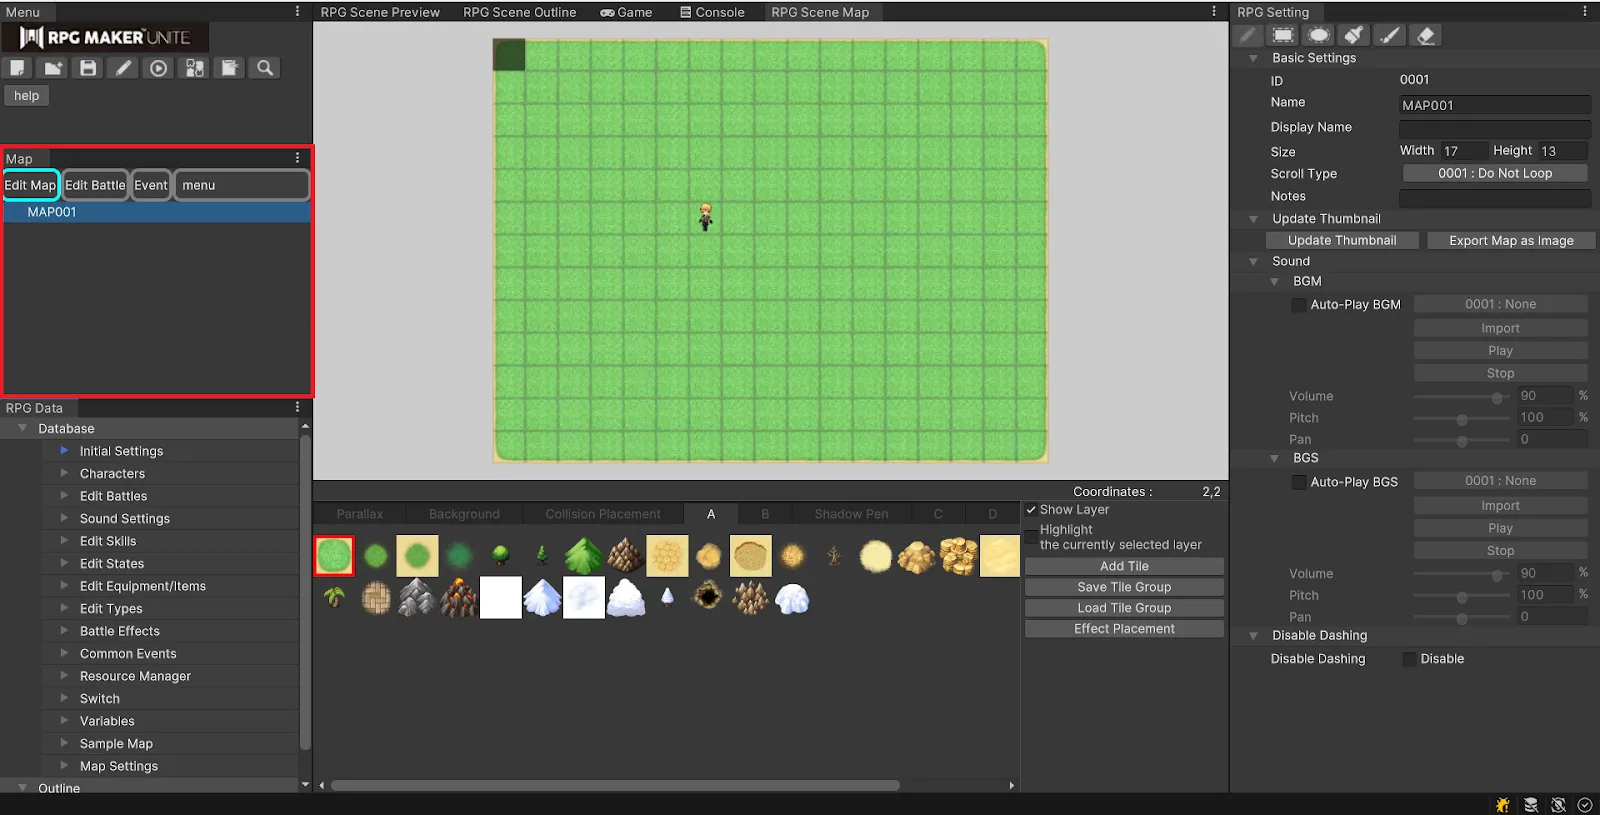Switch to tile tab B
The image size is (1600, 815).
coord(765,514)
